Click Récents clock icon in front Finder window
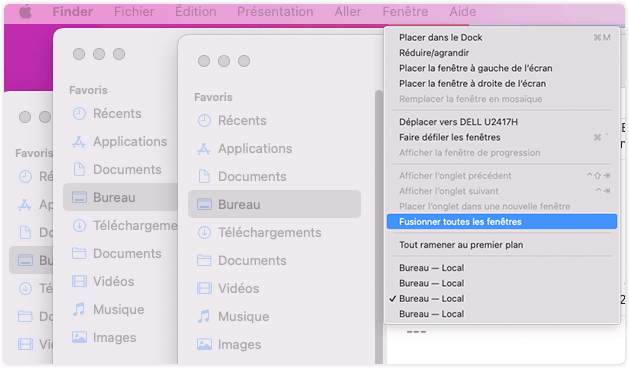This screenshot has height=368, width=629. [204, 120]
